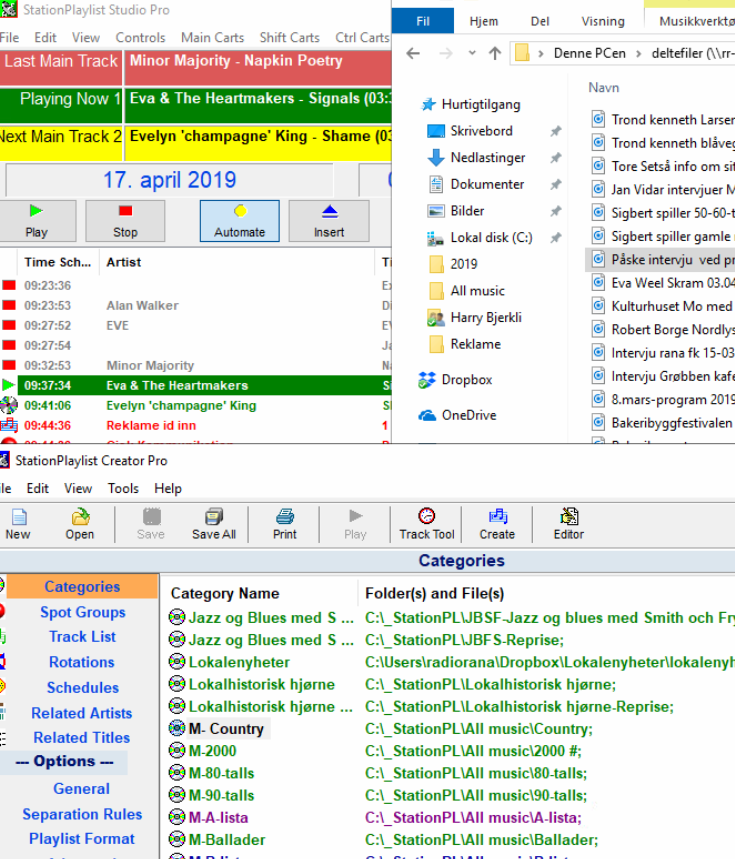Image resolution: width=735 pixels, height=859 pixels.
Task: Open Schedules in Creator sidebar
Action: (x=83, y=688)
